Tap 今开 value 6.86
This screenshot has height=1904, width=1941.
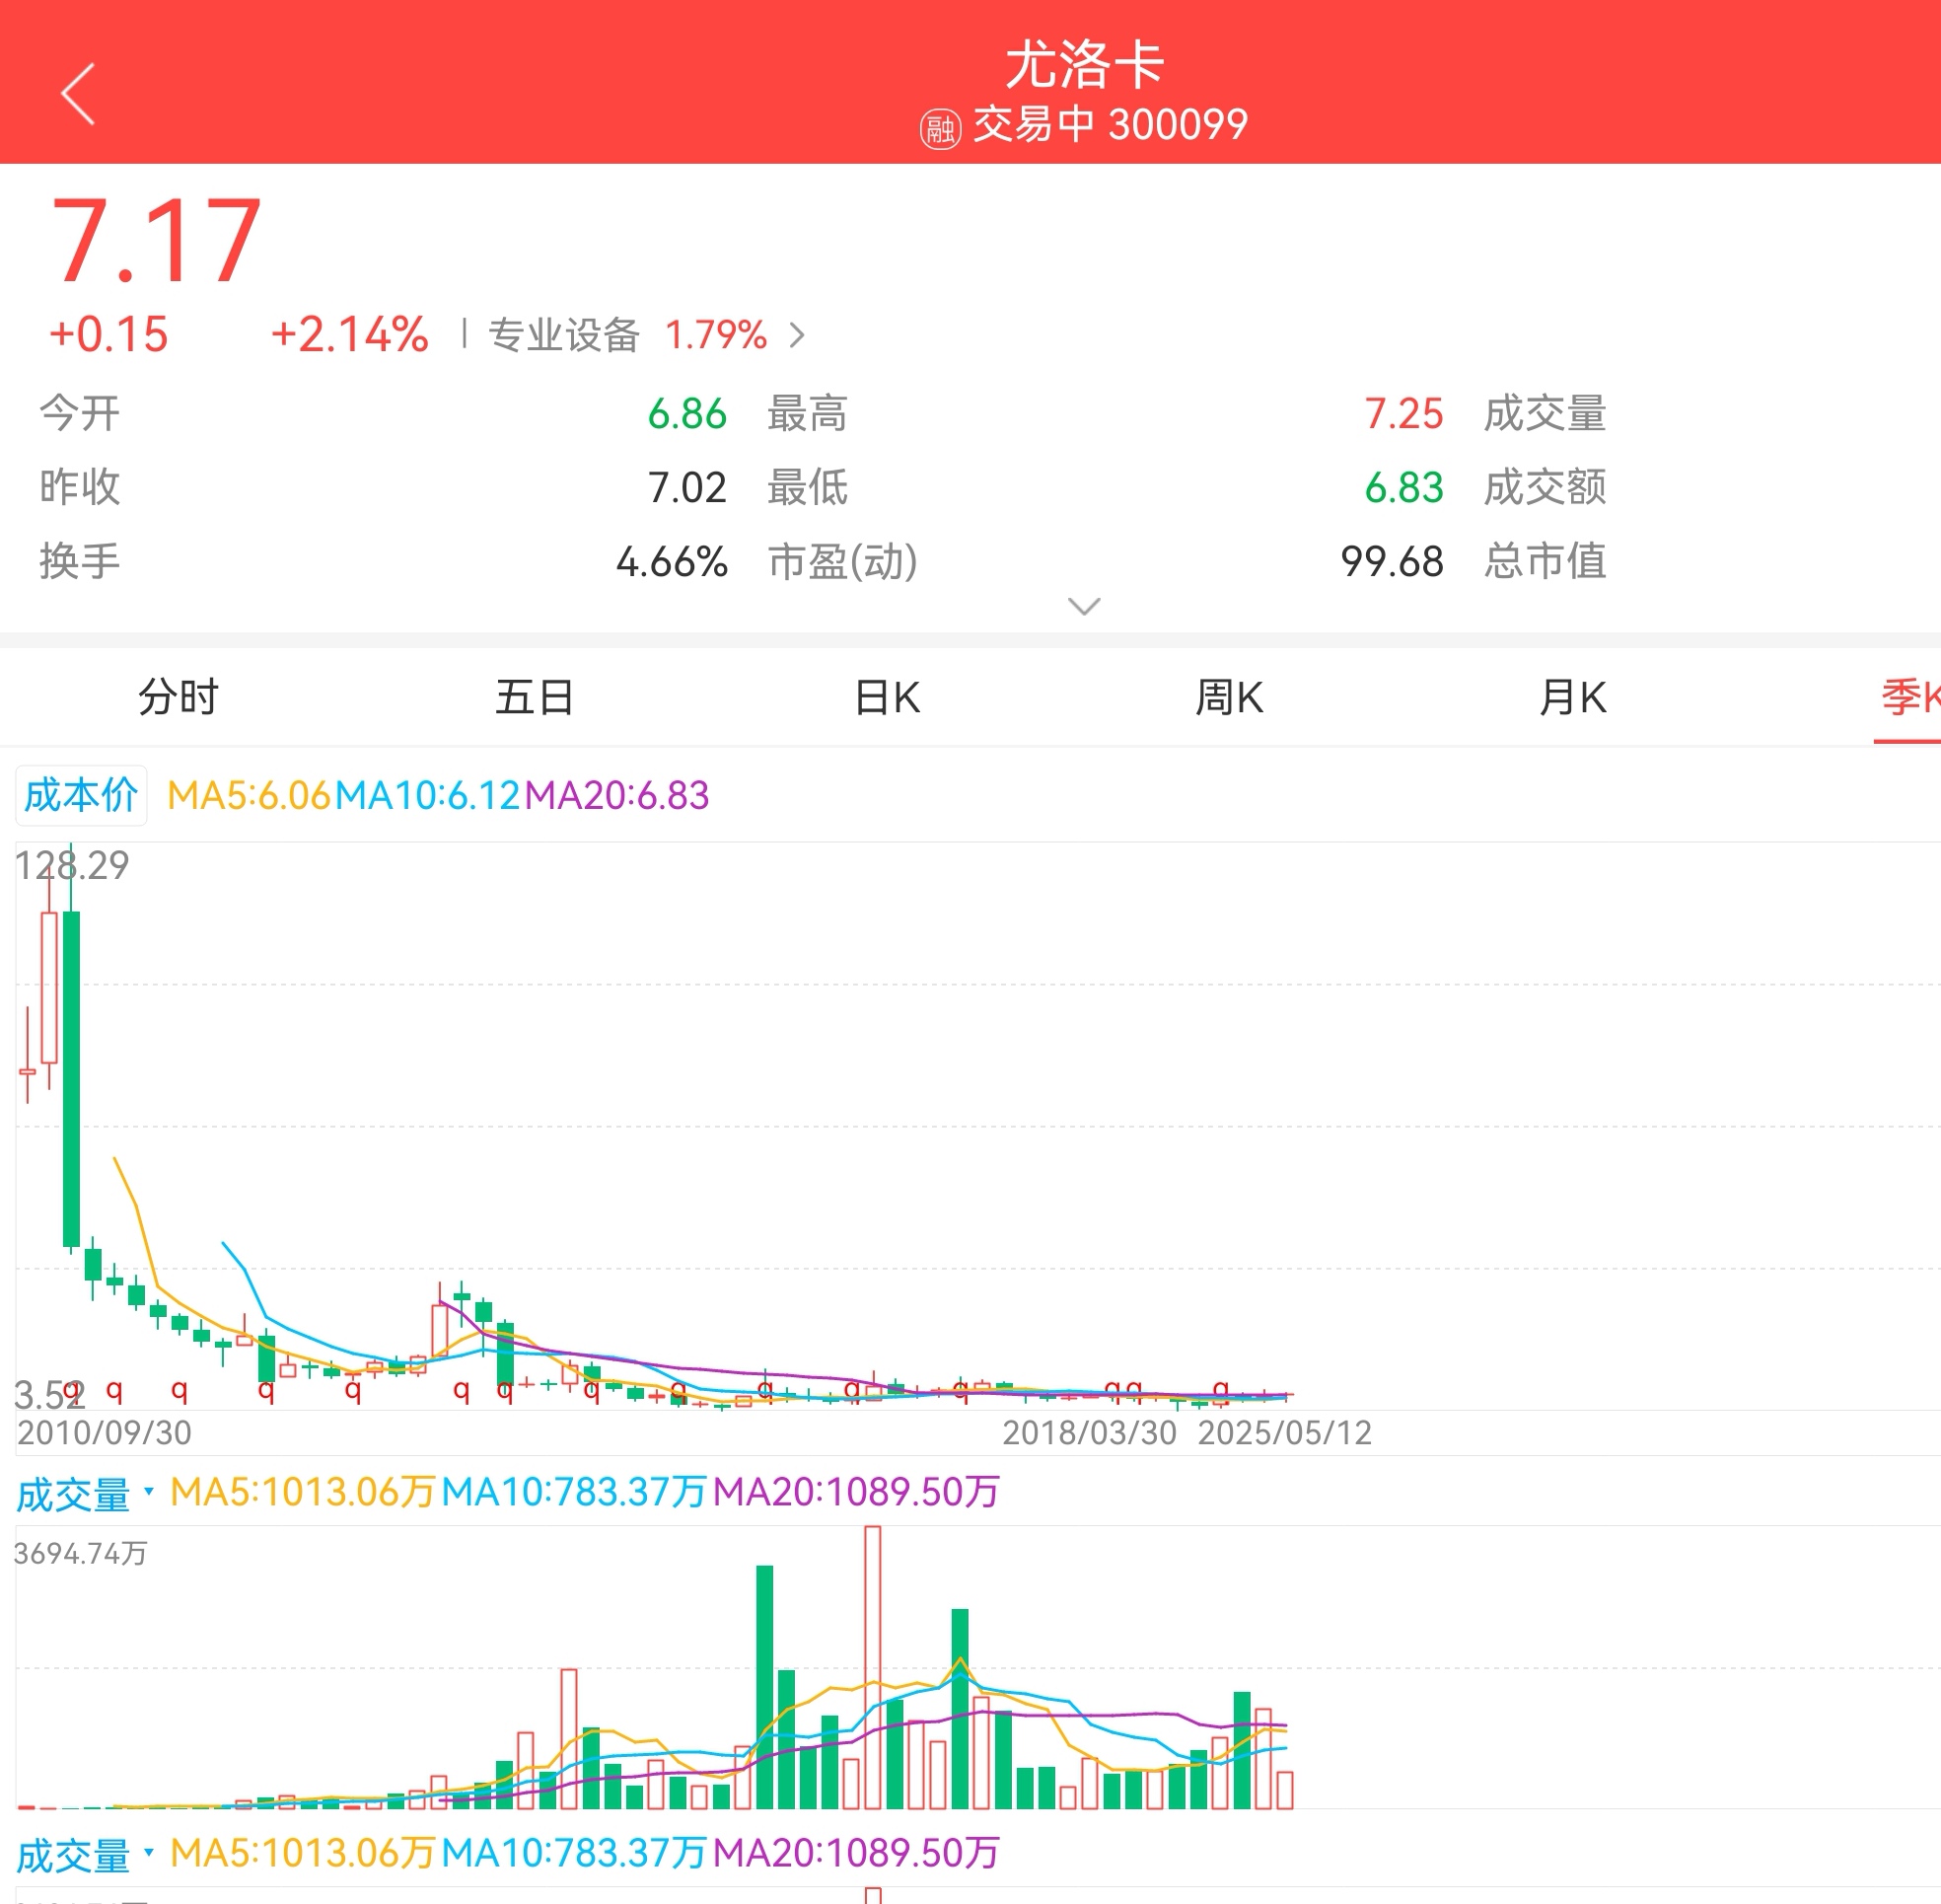coord(687,414)
